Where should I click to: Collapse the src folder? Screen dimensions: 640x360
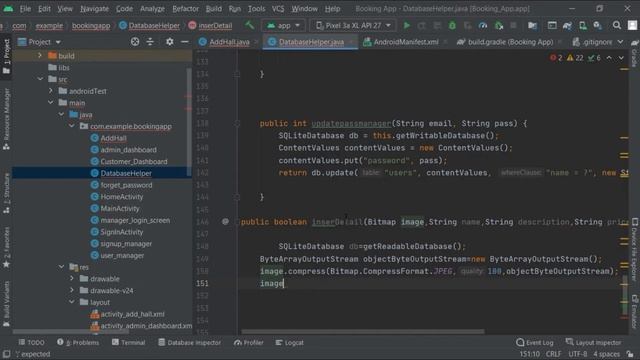[x=40, y=79]
